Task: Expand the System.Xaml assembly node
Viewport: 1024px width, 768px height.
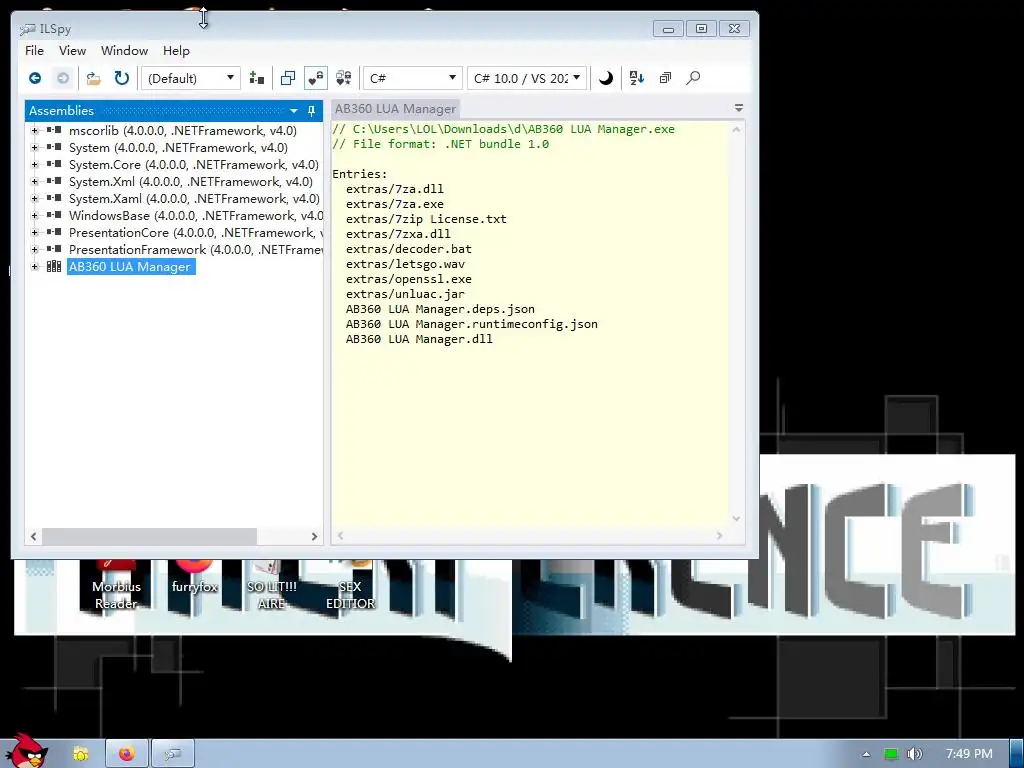Action: [x=35, y=199]
